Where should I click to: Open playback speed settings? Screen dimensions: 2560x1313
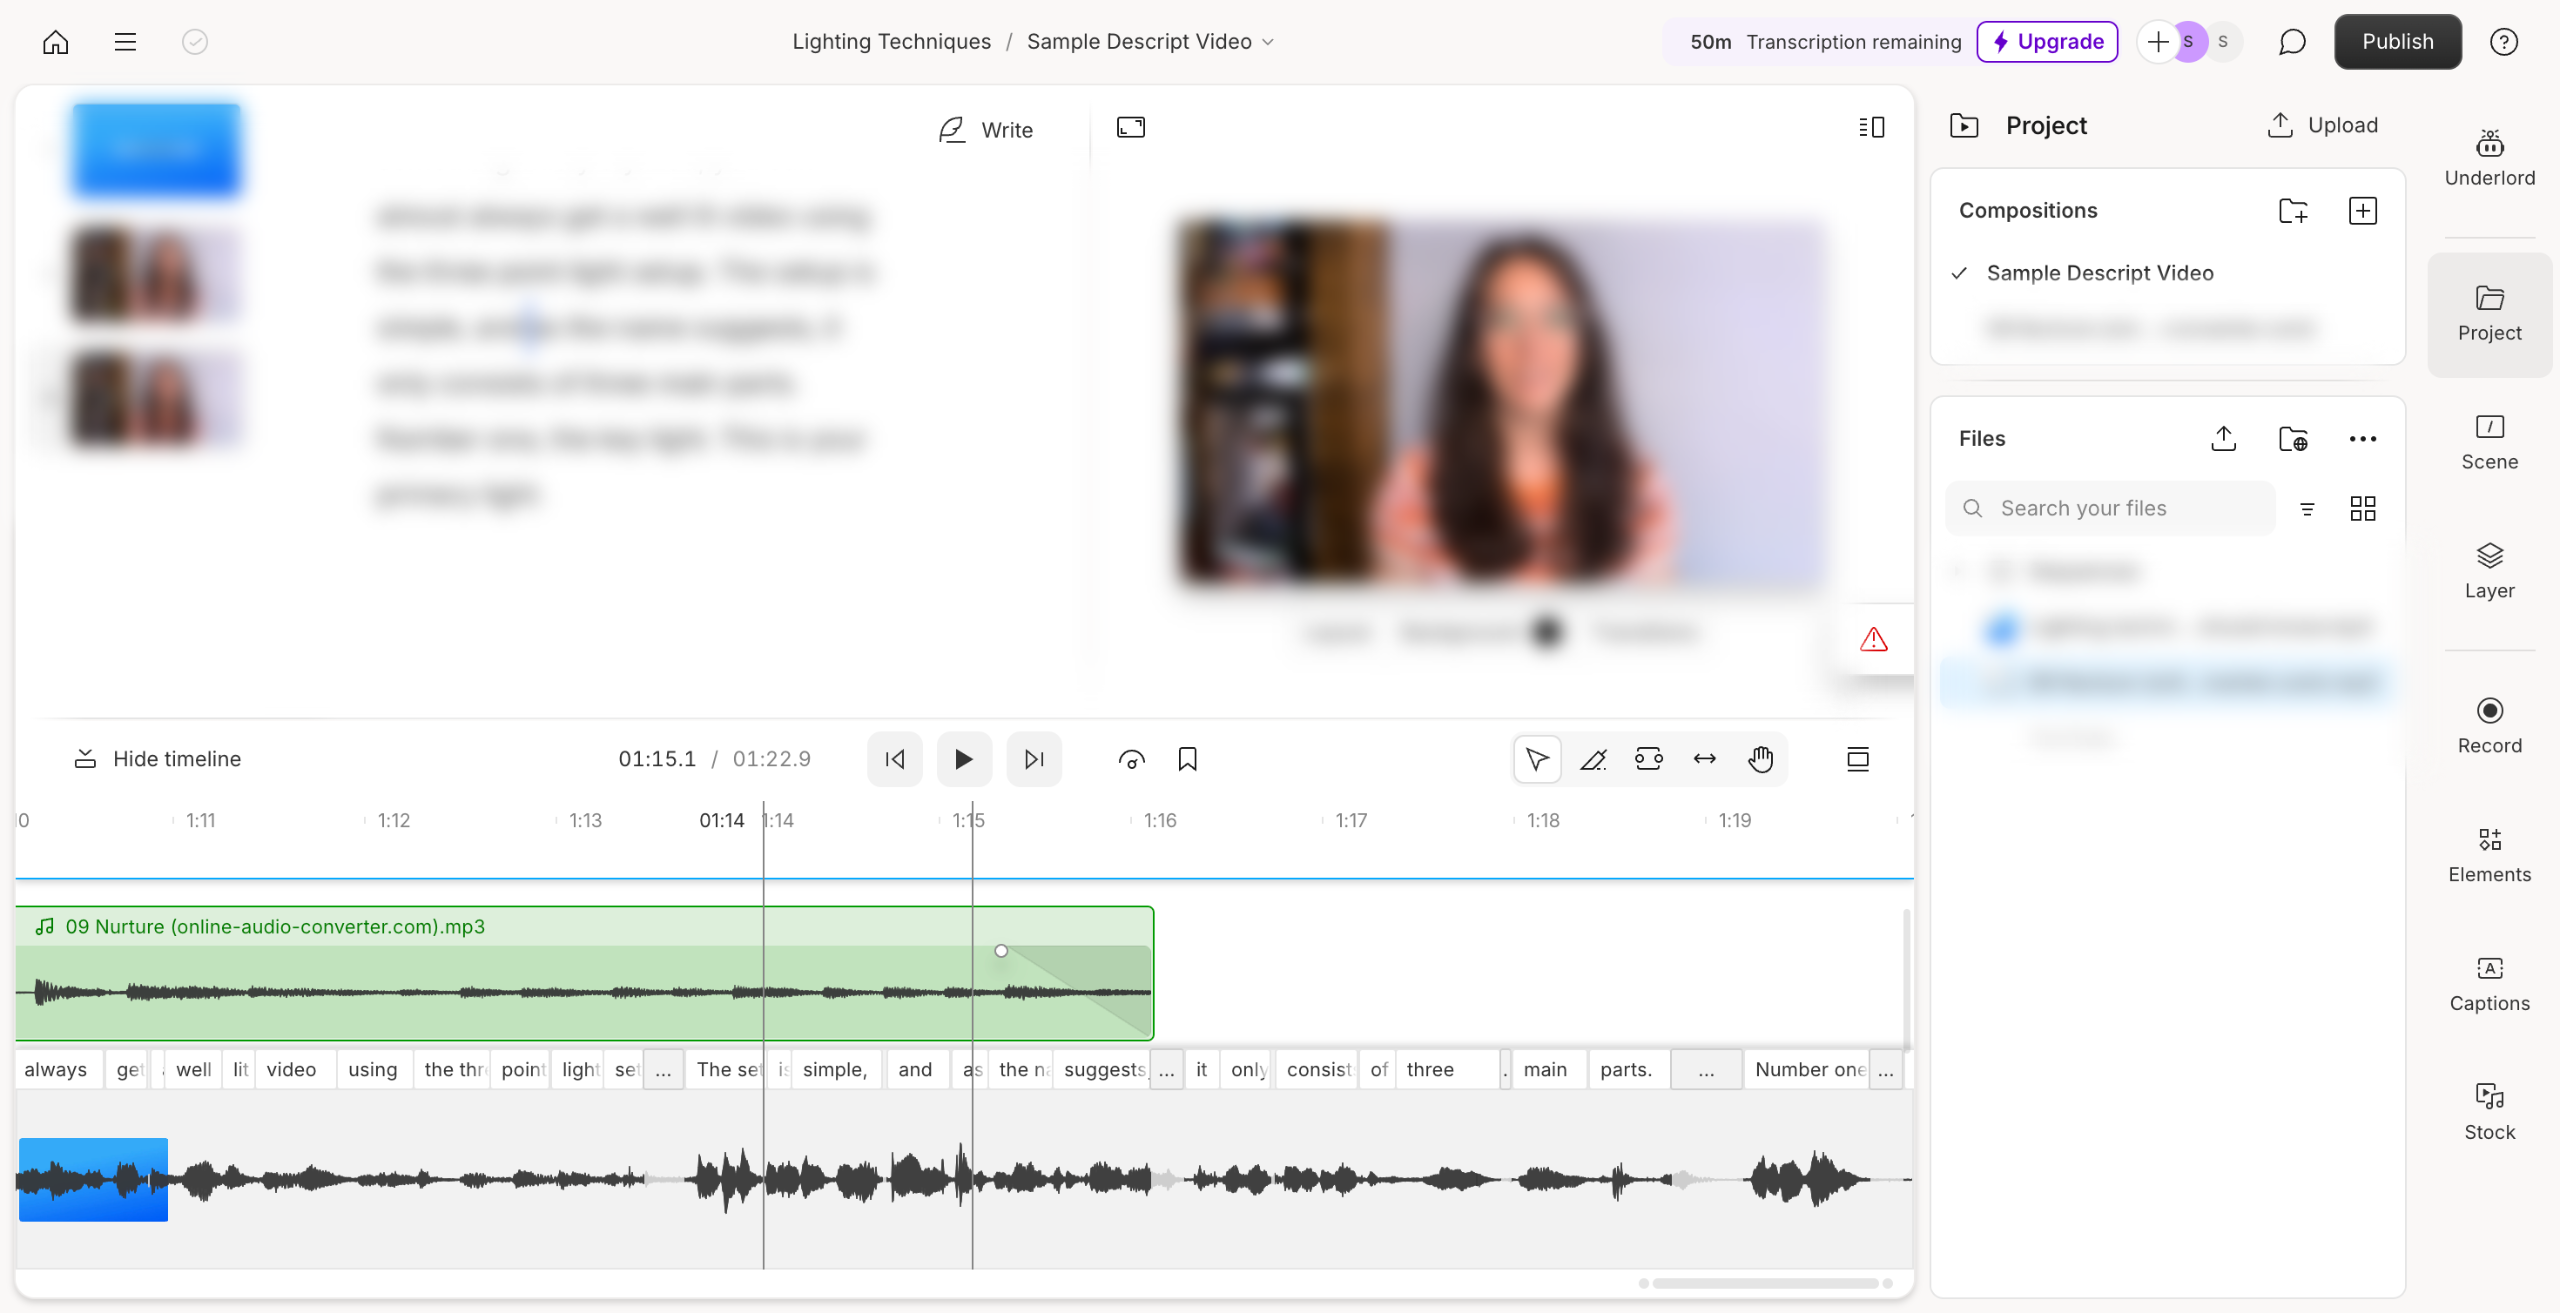coord(1131,760)
